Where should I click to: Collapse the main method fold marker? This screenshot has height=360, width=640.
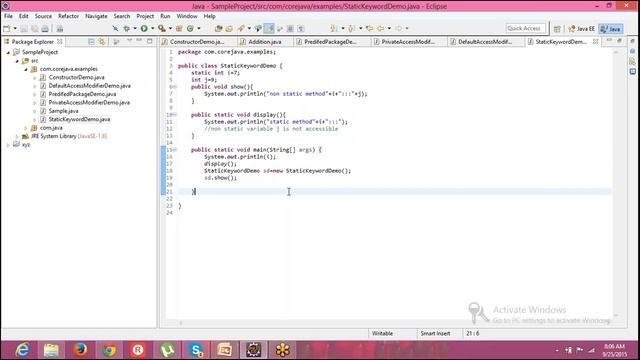coord(175,150)
